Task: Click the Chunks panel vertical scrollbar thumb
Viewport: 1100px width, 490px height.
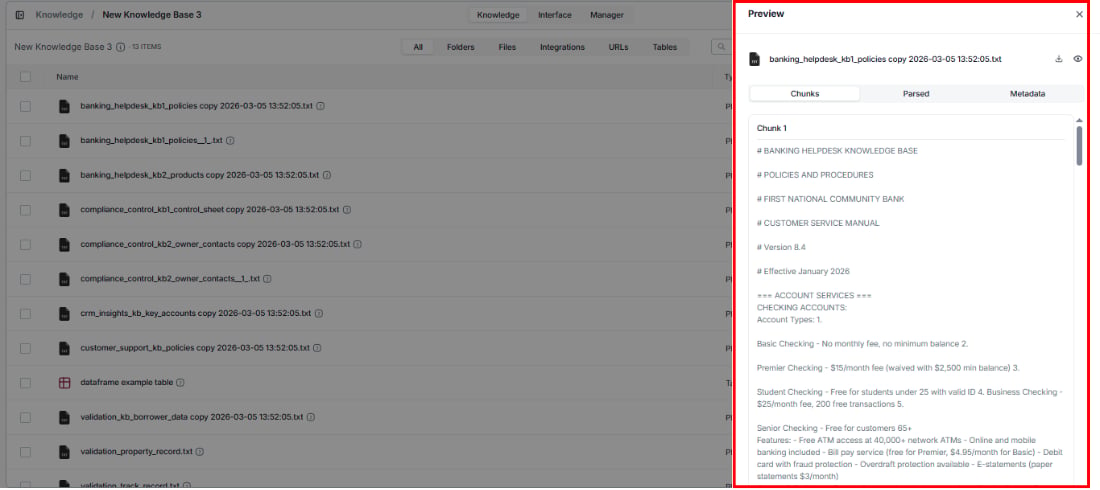Action: point(1079,145)
